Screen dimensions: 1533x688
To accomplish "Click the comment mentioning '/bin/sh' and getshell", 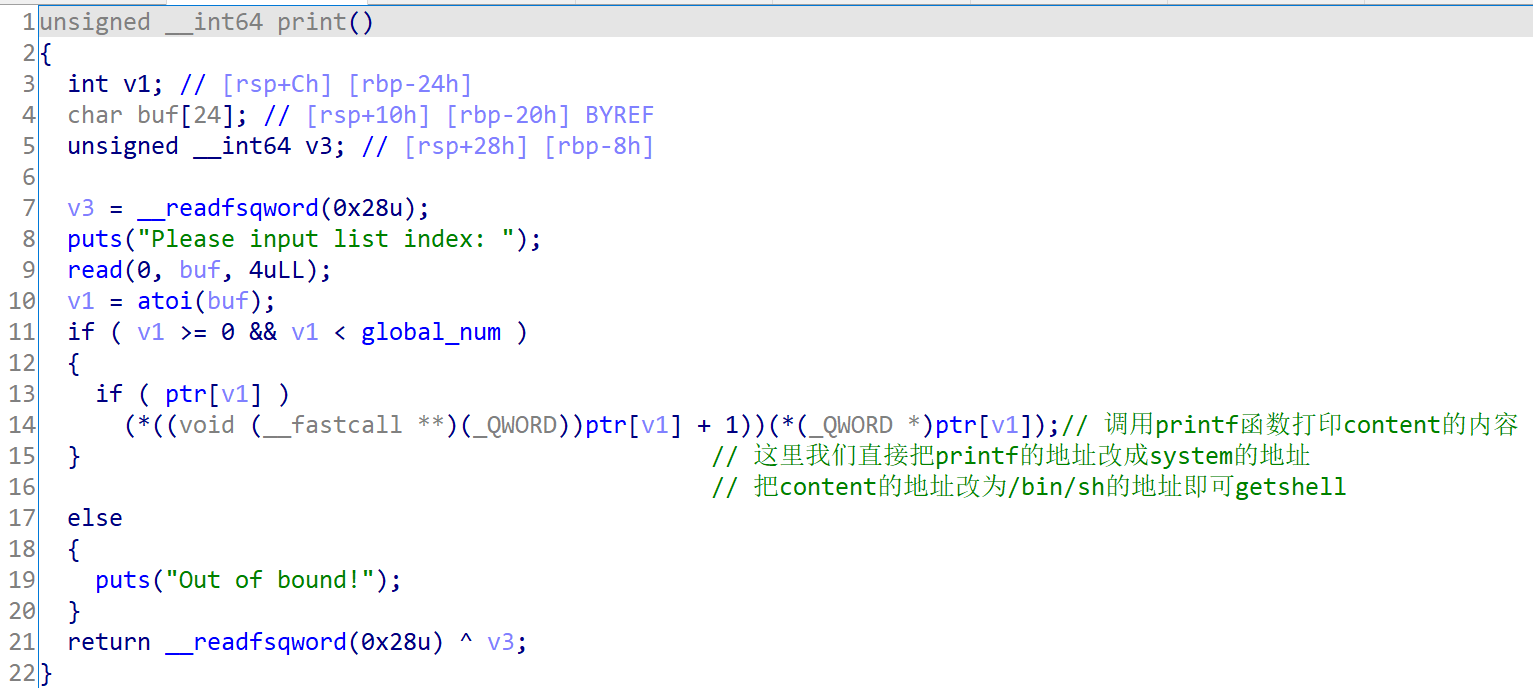I will pyautogui.click(x=1029, y=487).
